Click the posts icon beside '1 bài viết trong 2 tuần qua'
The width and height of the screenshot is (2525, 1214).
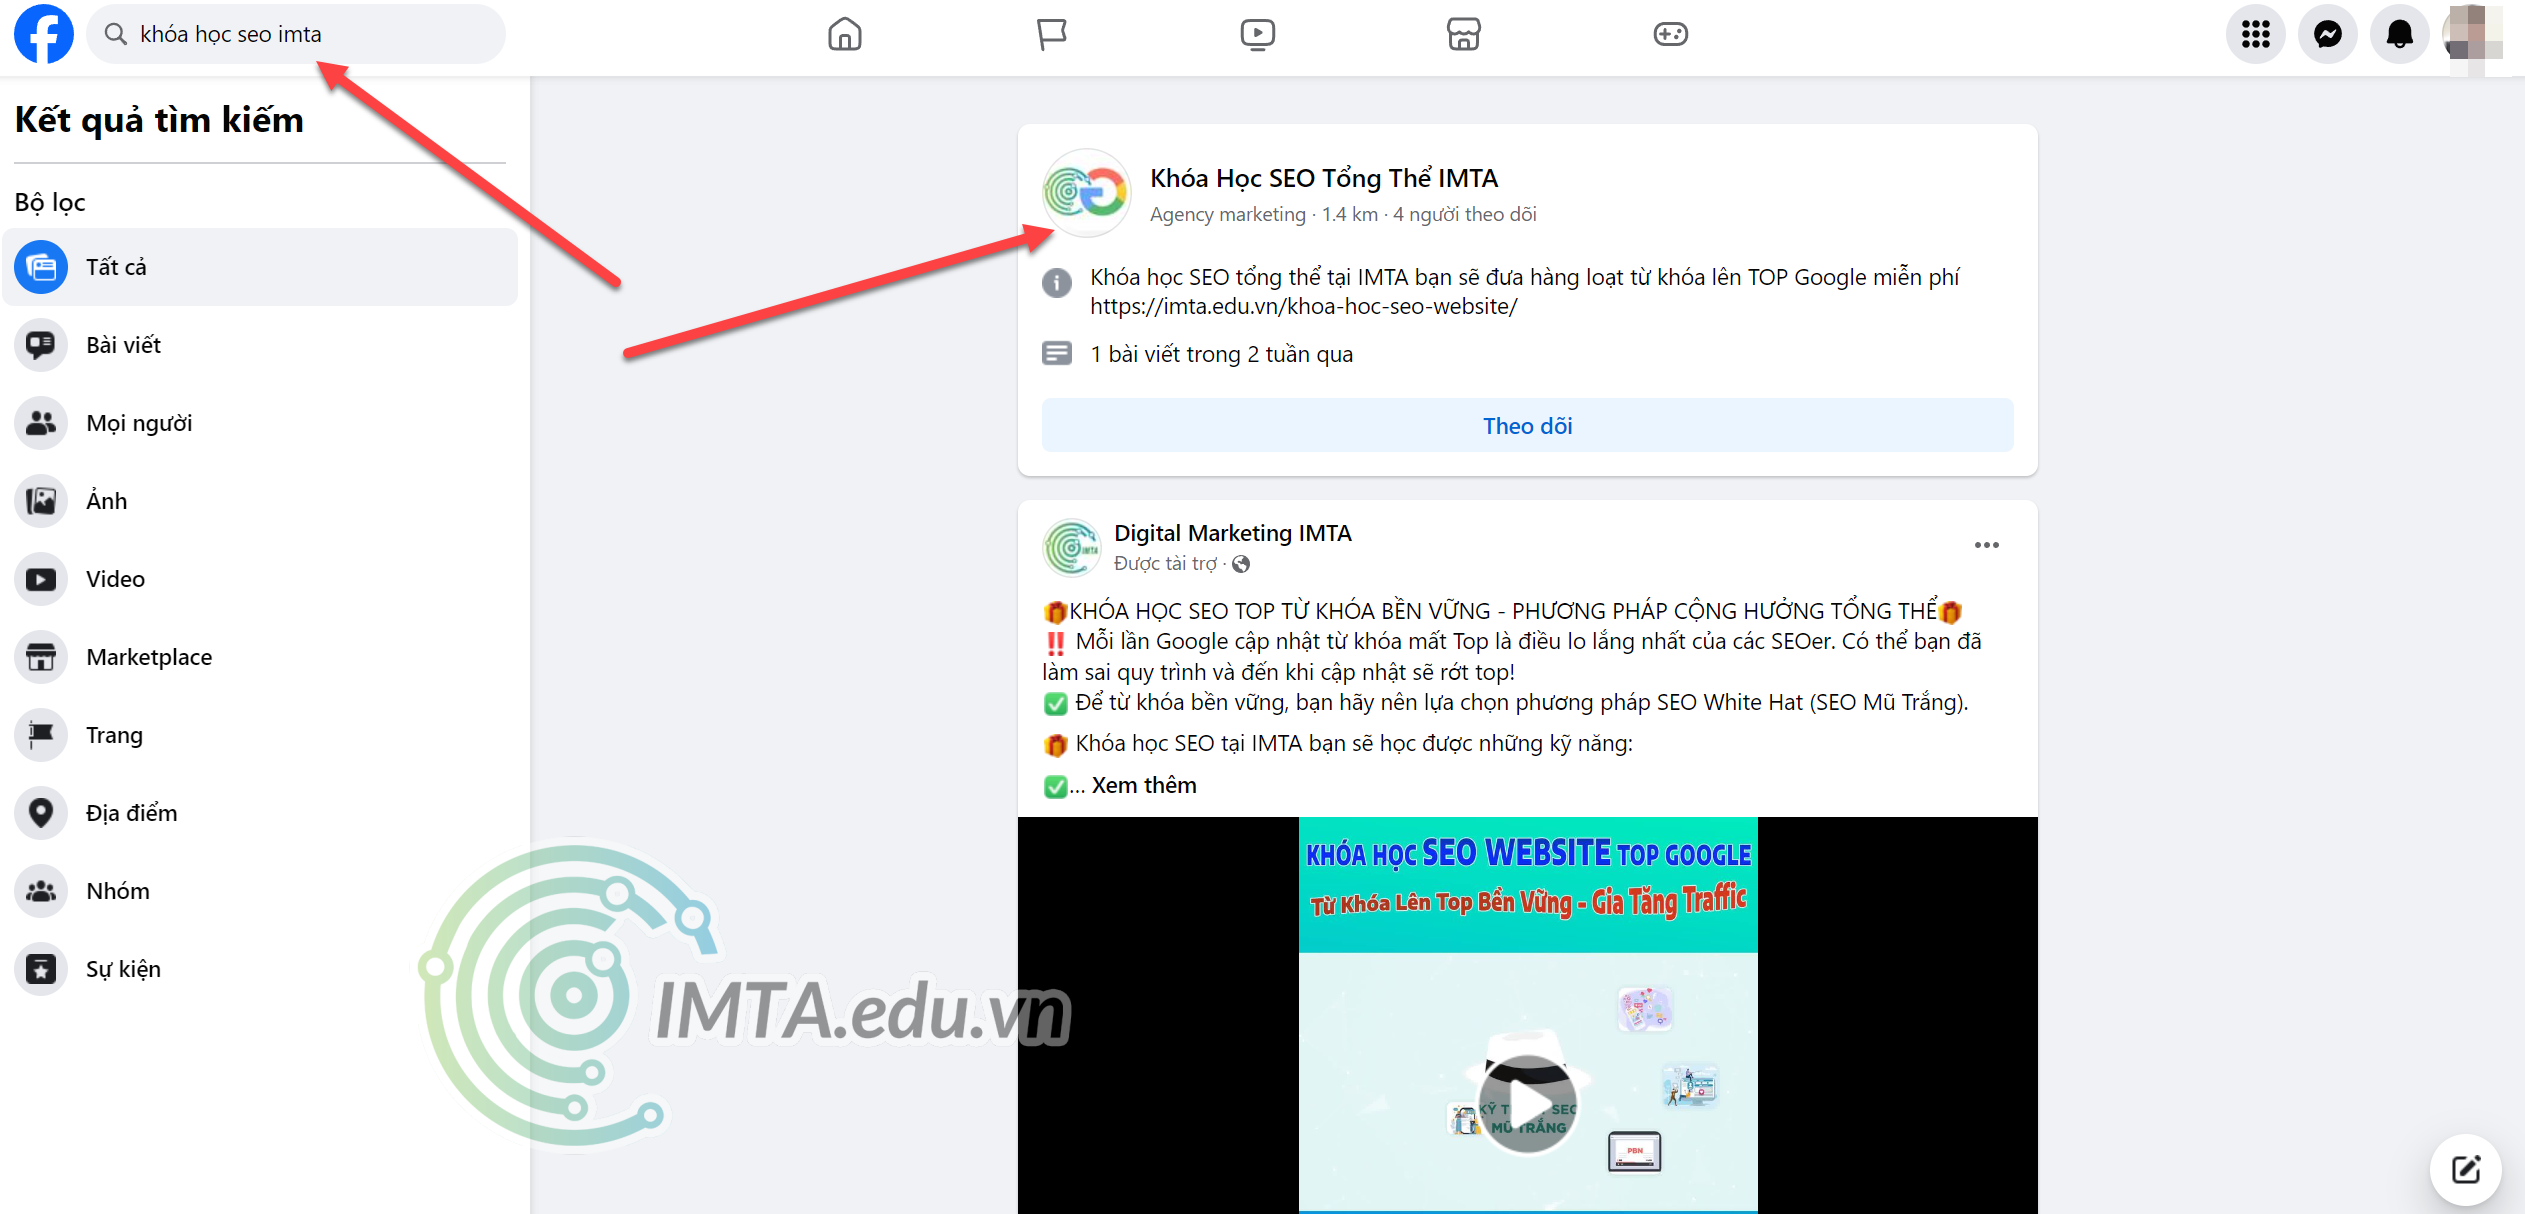[1056, 354]
